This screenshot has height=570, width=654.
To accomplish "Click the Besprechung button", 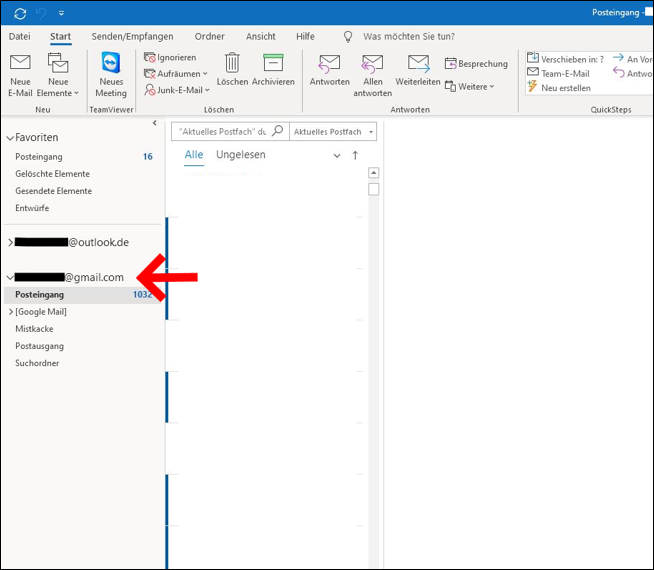I will 476,64.
